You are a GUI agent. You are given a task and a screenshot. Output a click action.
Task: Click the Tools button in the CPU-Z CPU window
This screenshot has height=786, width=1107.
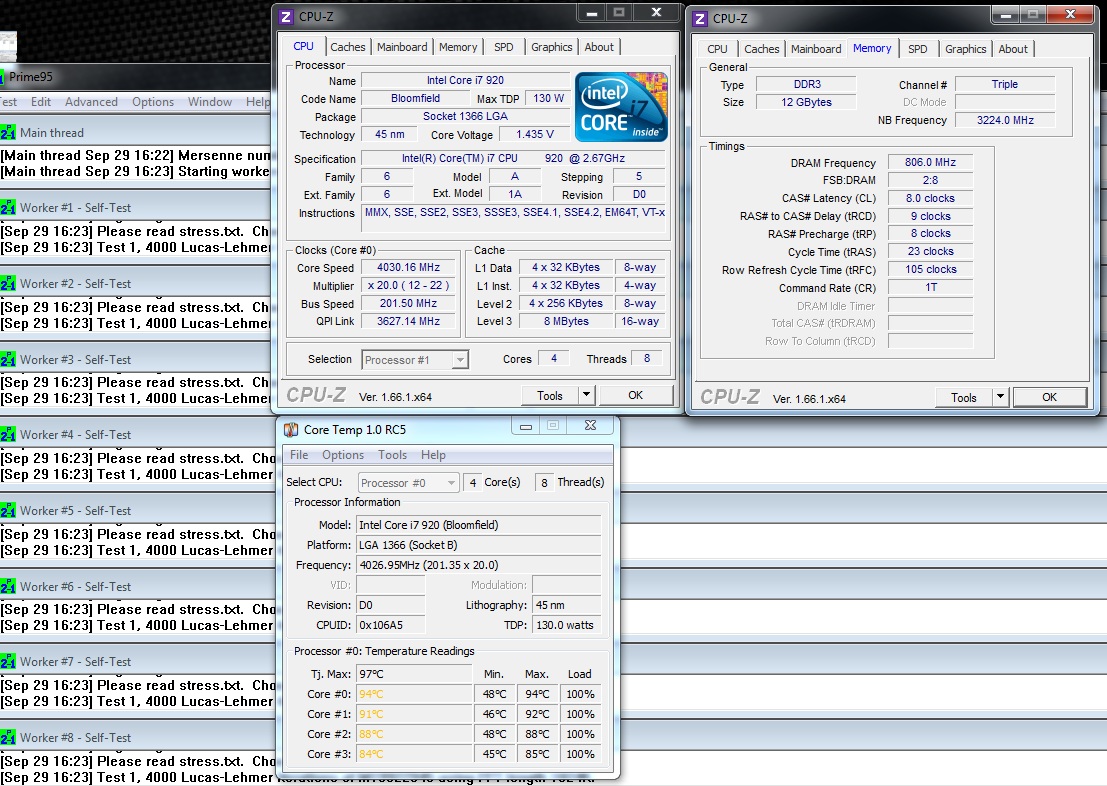(550, 395)
